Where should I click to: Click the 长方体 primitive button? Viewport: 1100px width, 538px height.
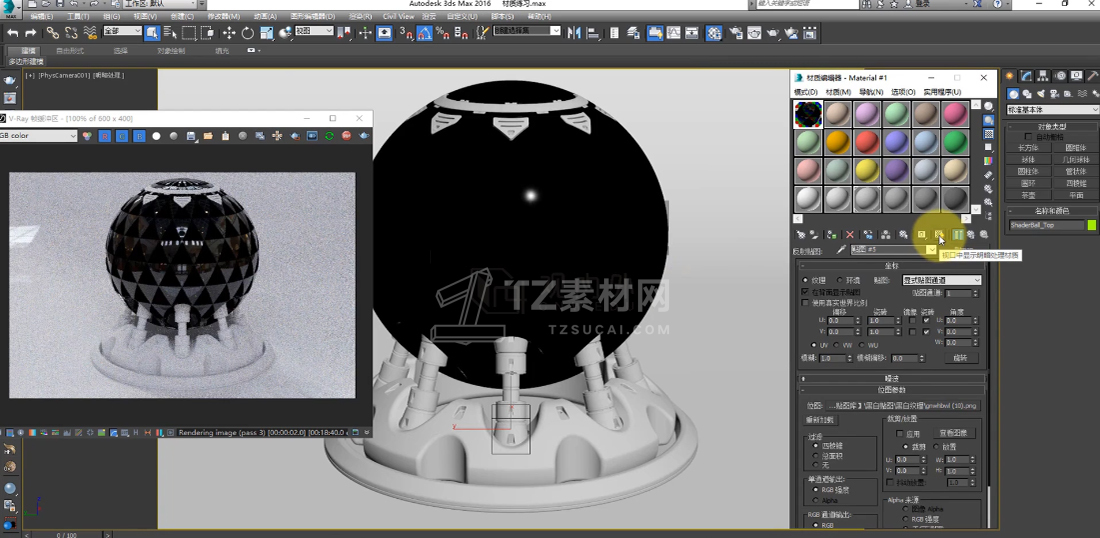coord(1028,148)
